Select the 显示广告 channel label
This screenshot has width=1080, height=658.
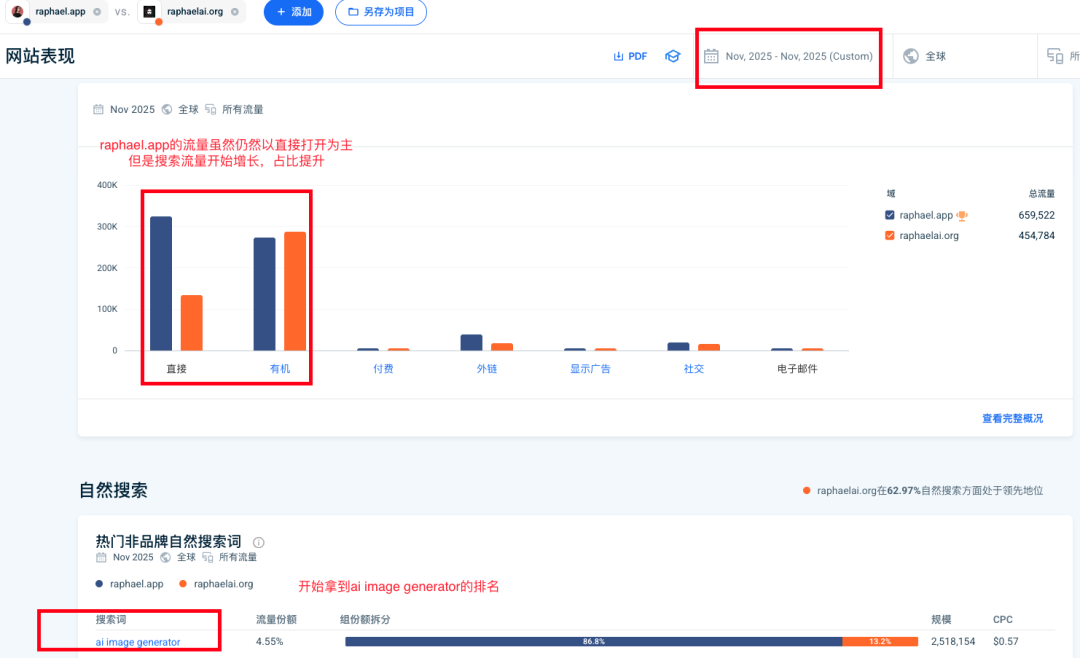click(590, 369)
